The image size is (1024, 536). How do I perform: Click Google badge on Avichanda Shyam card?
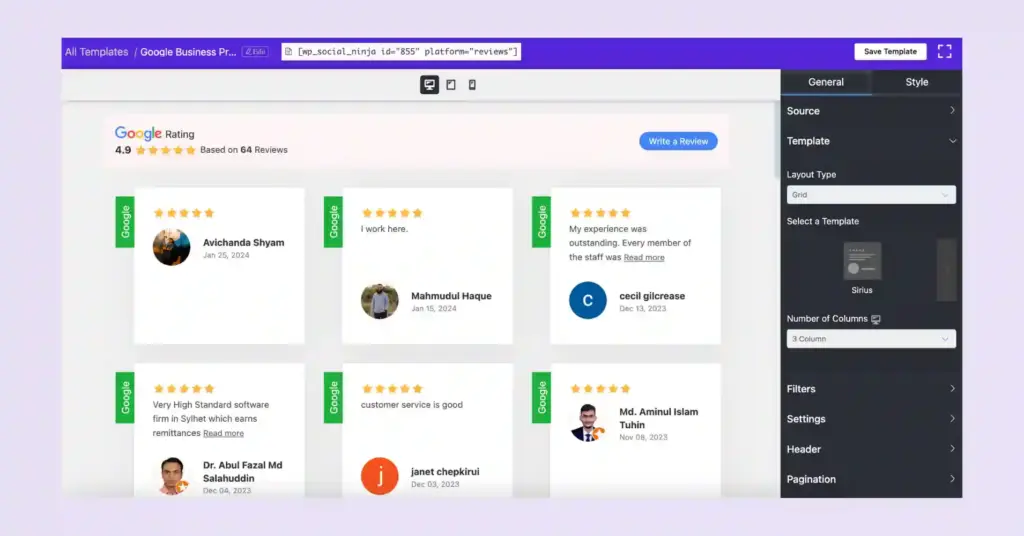125,222
